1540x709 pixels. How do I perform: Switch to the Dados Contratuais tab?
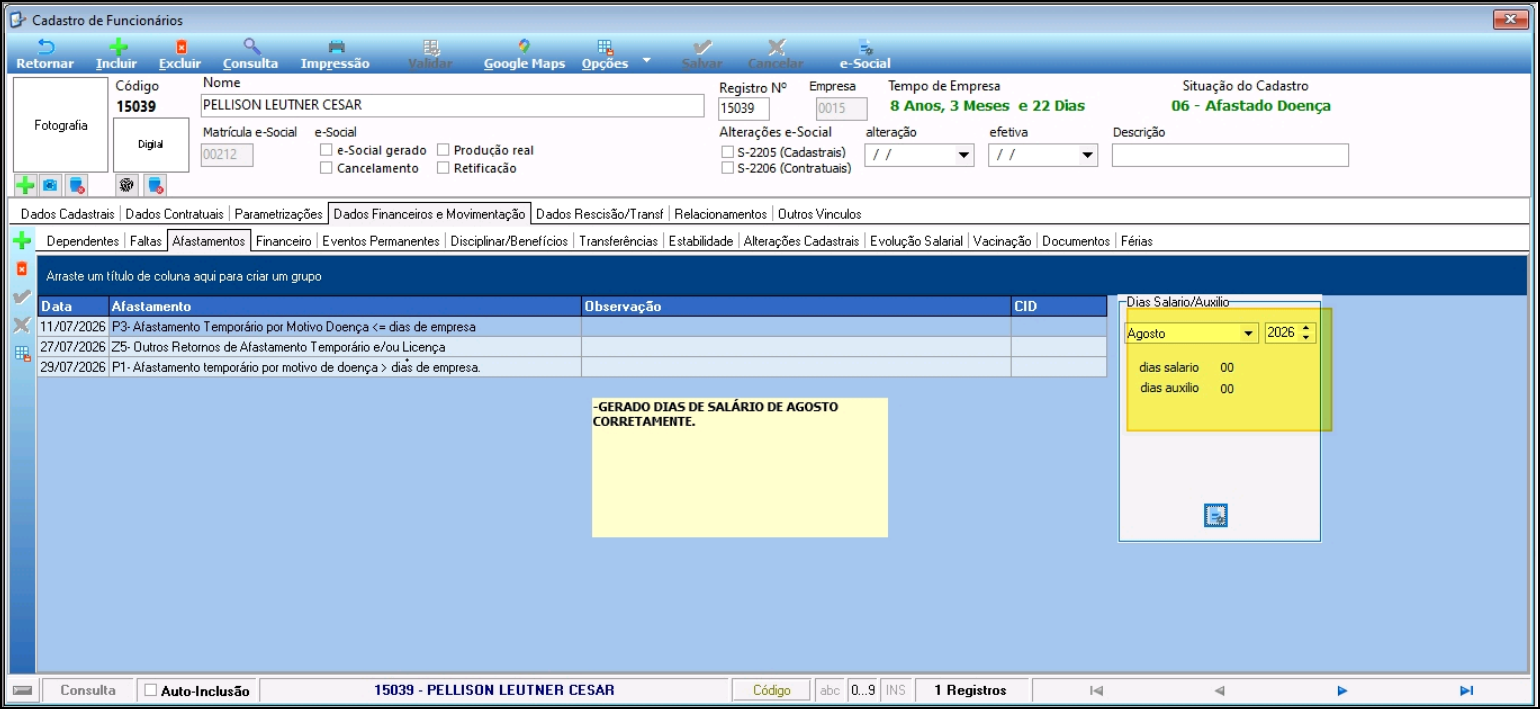pyautogui.click(x=175, y=214)
